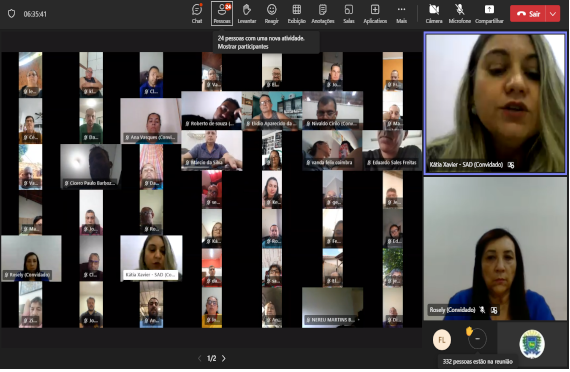Go to next page of participants
The width and height of the screenshot is (570, 372).
click(224, 359)
